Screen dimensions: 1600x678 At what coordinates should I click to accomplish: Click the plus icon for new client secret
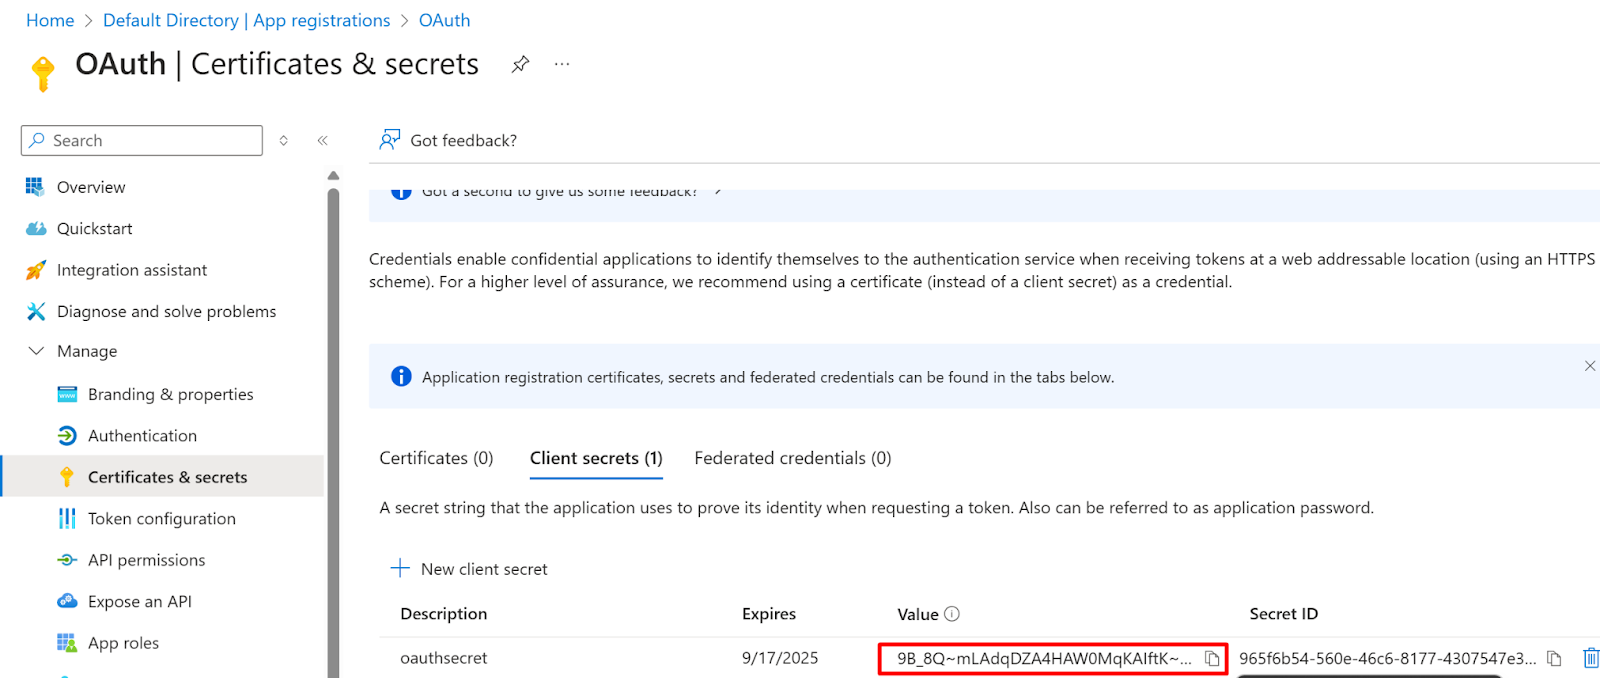400,569
